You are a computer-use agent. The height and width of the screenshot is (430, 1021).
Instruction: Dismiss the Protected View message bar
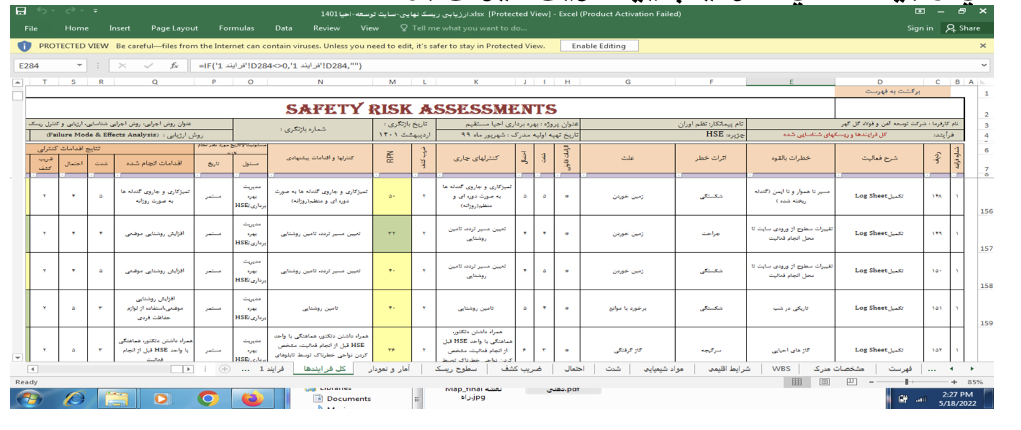pyautogui.click(x=983, y=46)
